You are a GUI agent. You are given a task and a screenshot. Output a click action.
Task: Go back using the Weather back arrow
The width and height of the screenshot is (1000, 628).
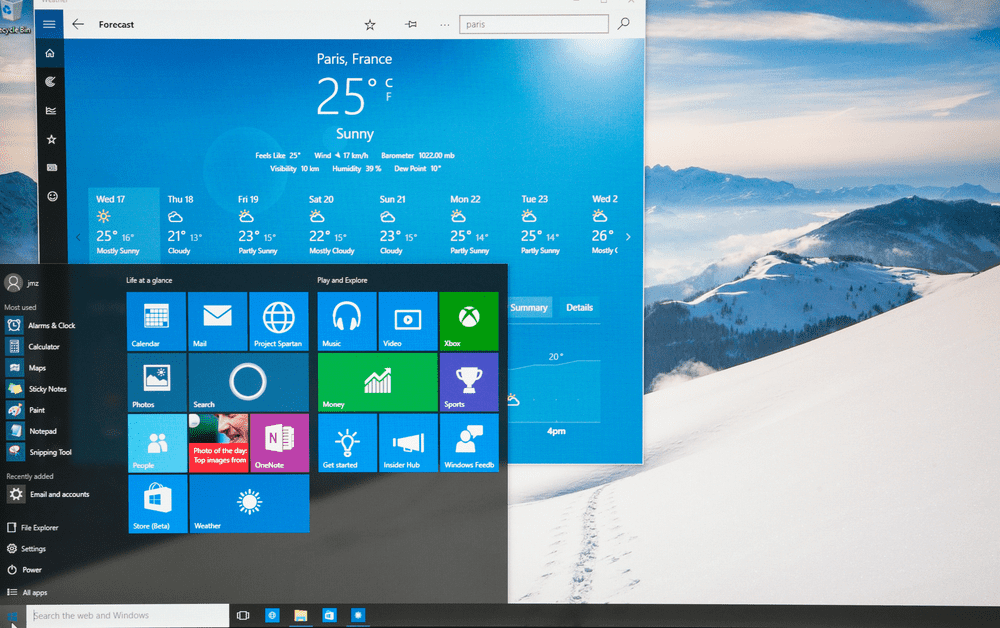pos(78,24)
